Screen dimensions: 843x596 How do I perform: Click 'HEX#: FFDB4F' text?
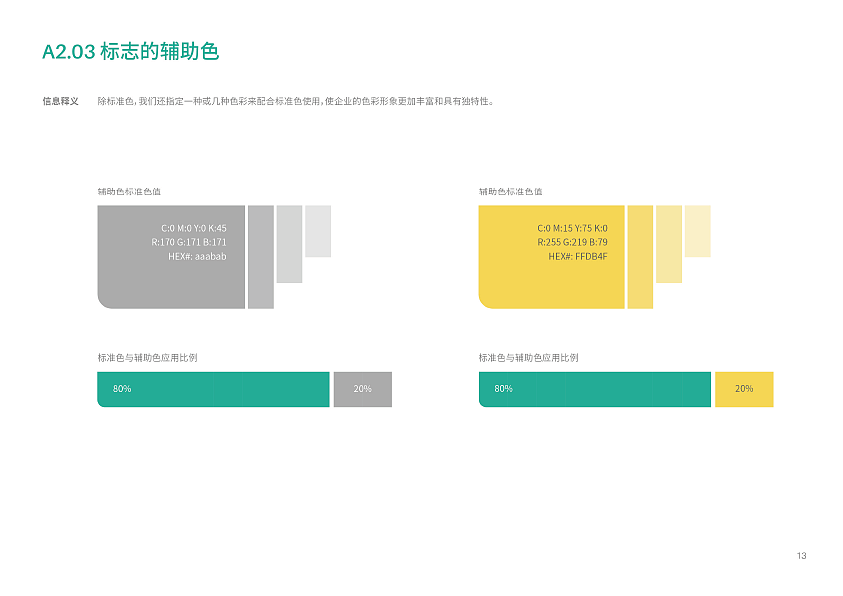577,256
